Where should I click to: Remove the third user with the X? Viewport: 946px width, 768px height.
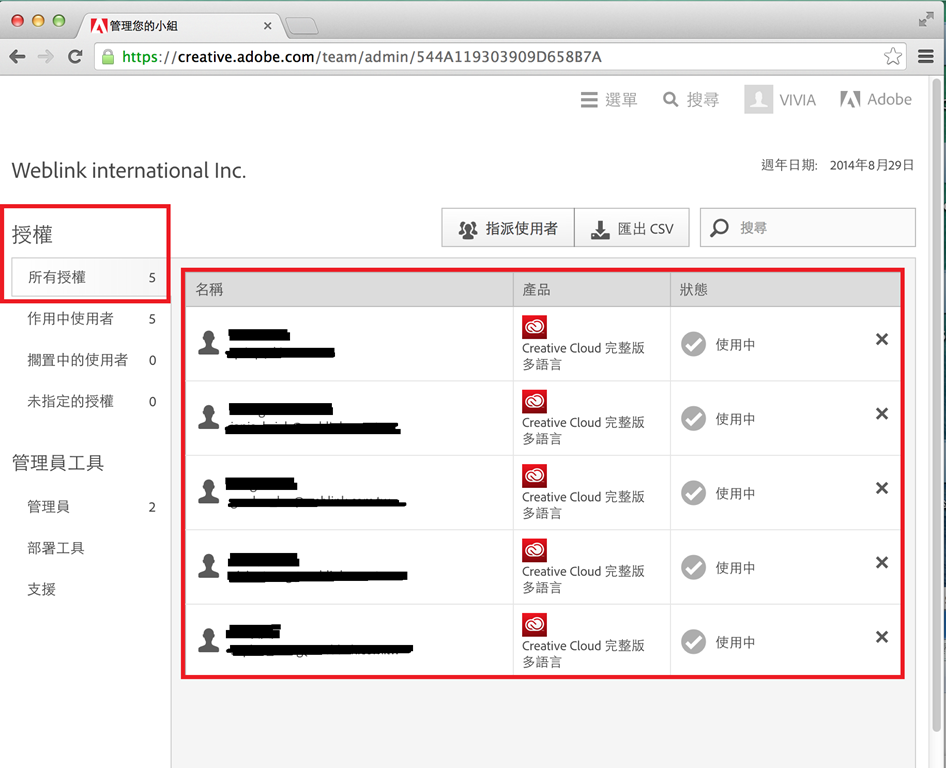(882, 488)
